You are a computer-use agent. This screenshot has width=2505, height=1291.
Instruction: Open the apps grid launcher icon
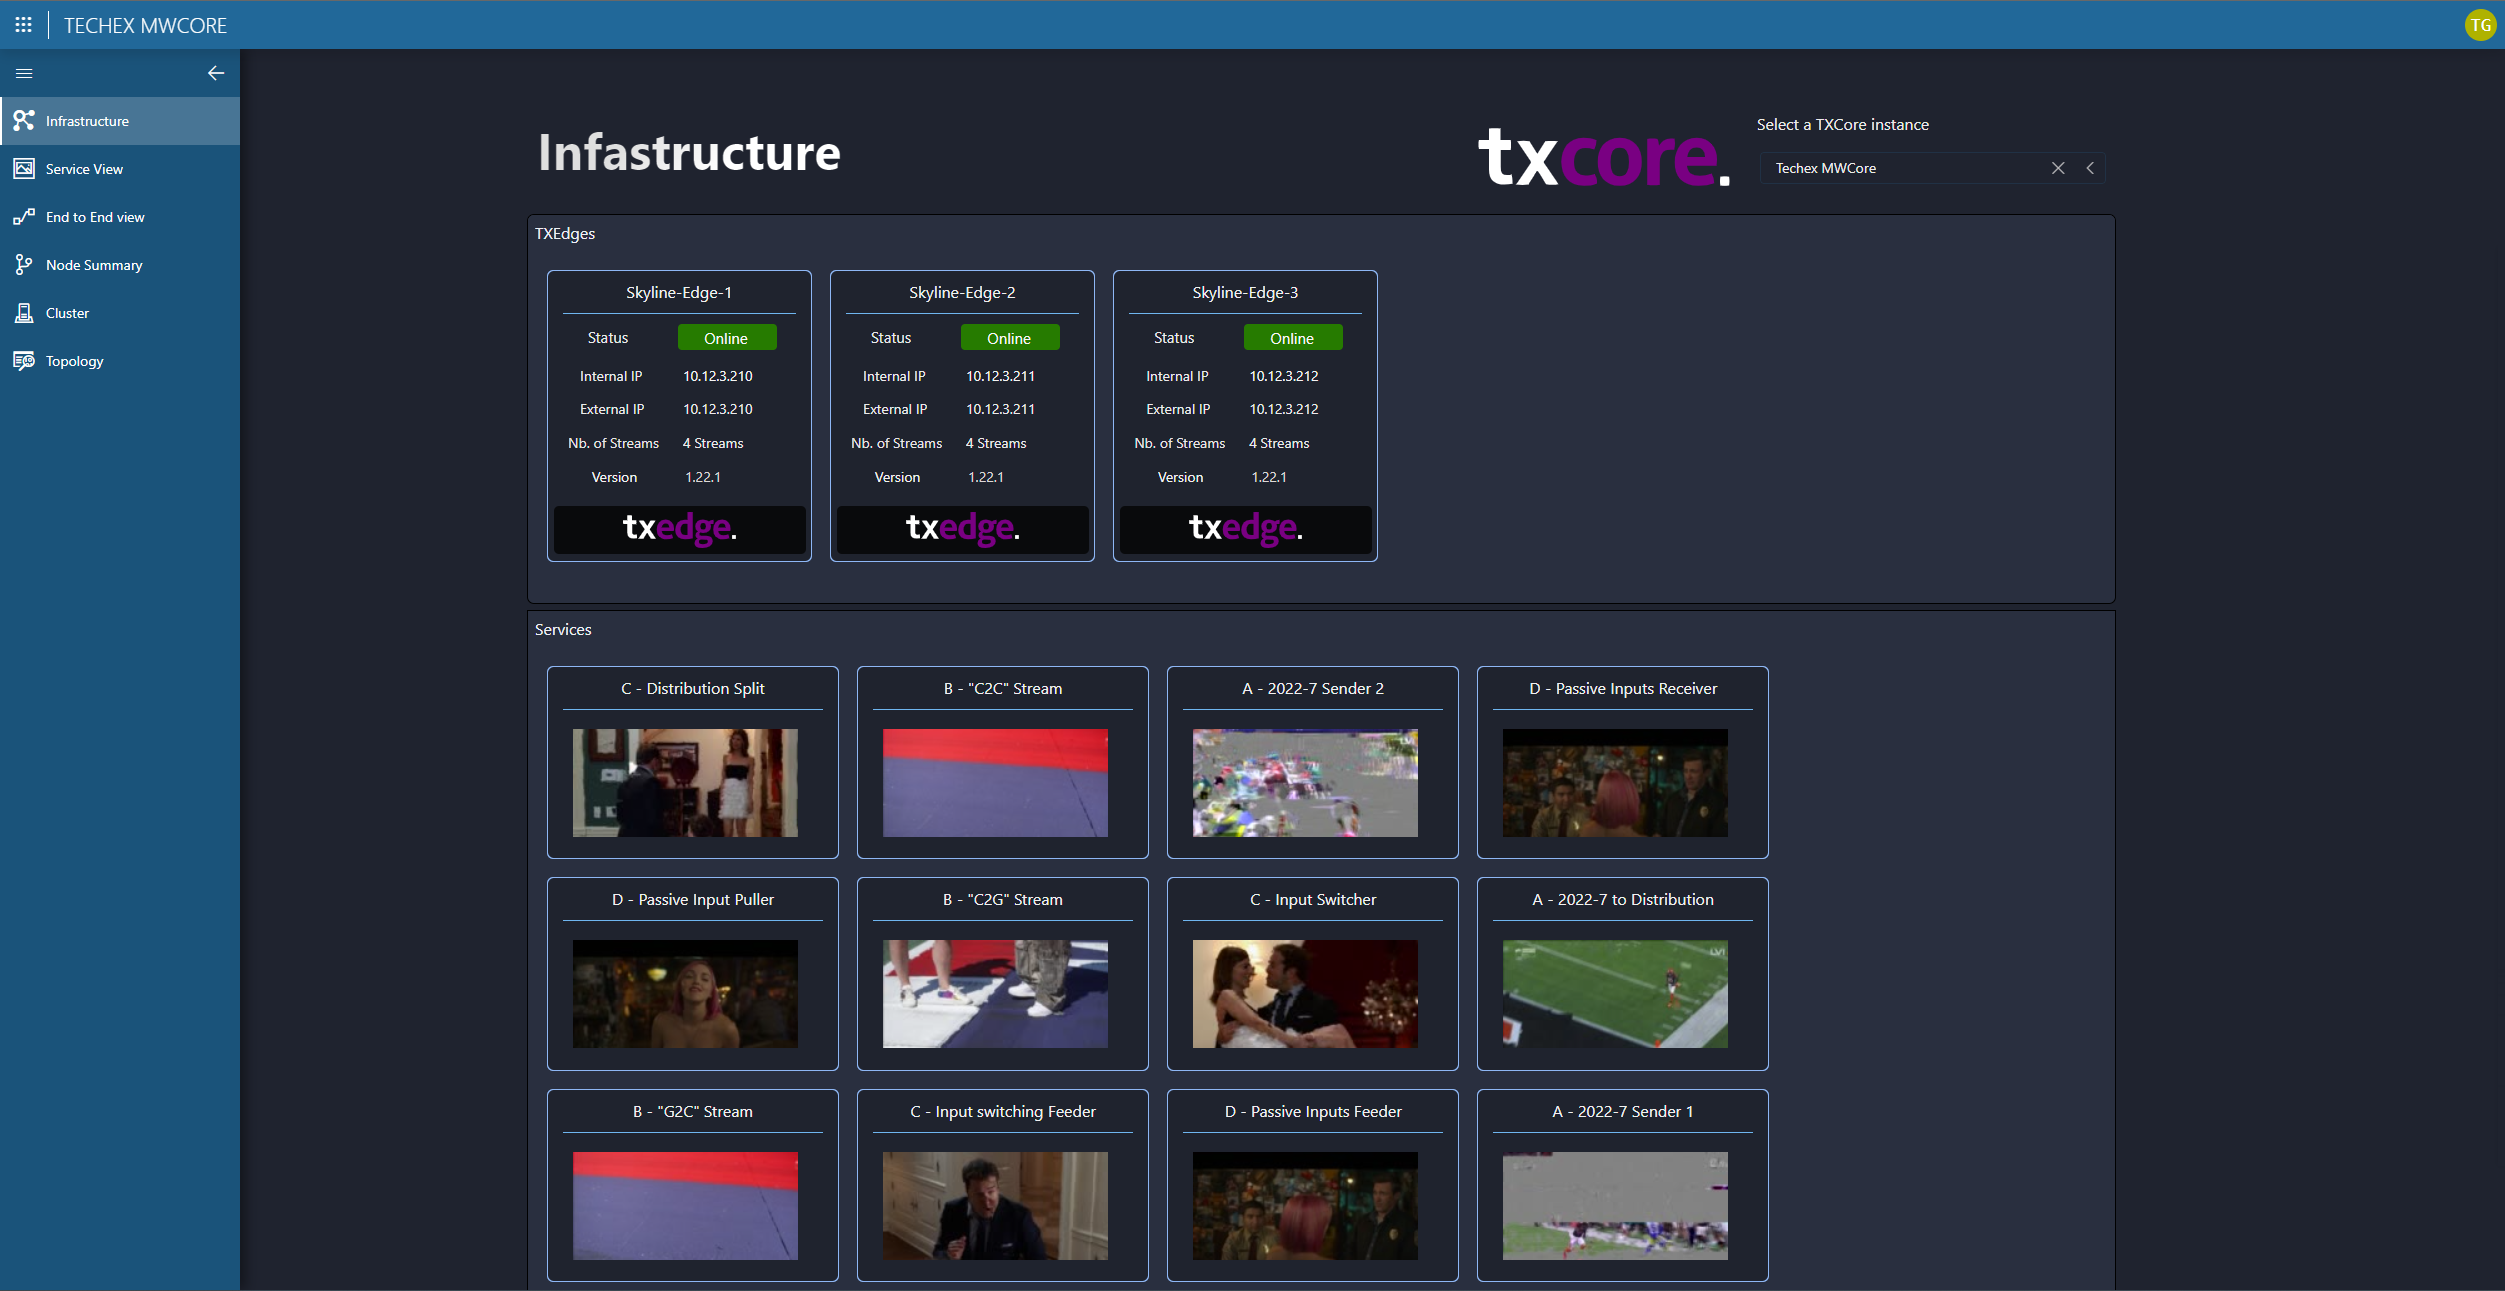click(x=24, y=25)
